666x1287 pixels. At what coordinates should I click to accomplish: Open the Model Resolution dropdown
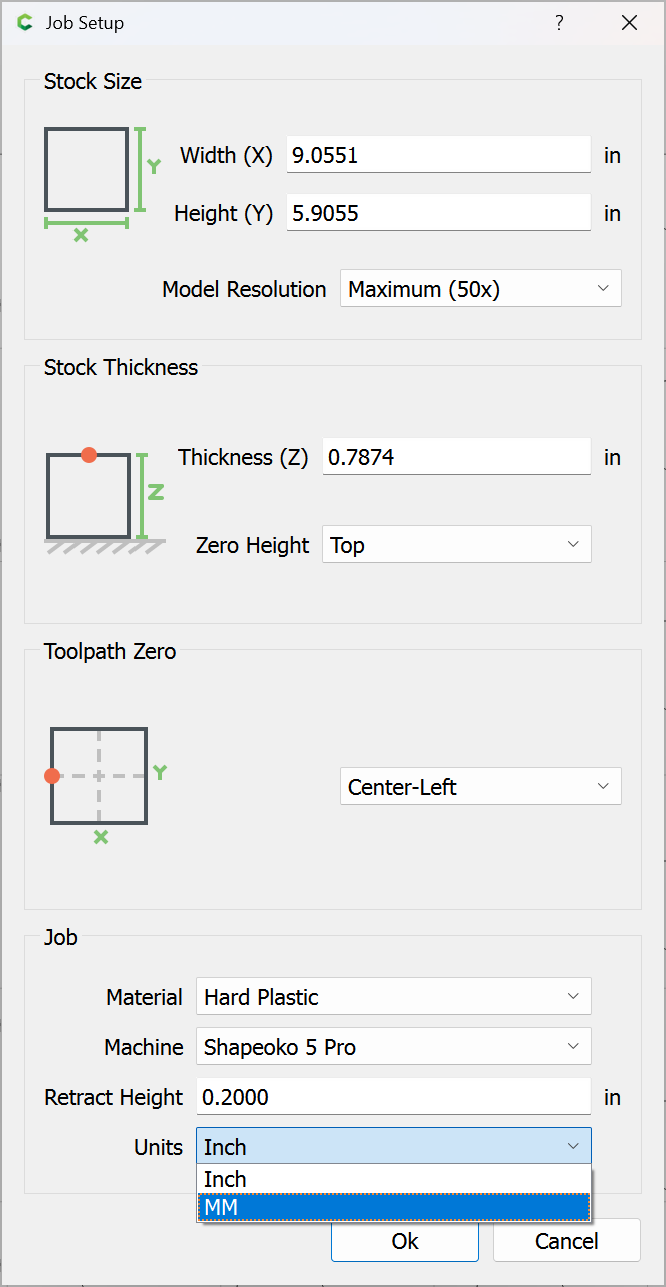[480, 289]
